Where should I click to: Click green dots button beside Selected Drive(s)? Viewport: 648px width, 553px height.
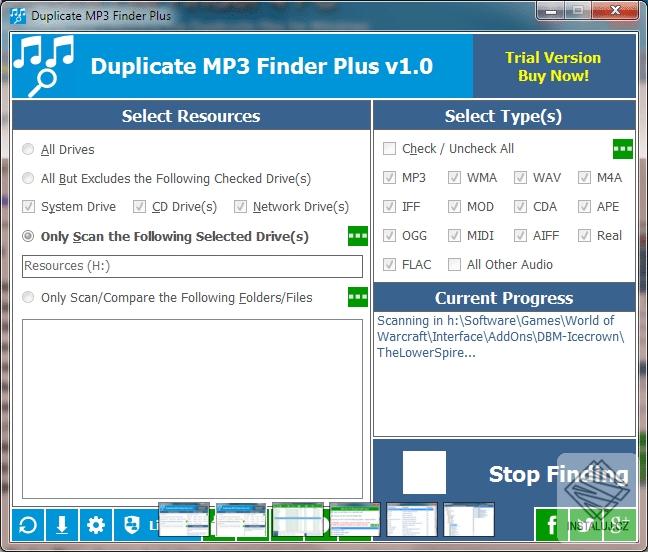[x=358, y=236]
